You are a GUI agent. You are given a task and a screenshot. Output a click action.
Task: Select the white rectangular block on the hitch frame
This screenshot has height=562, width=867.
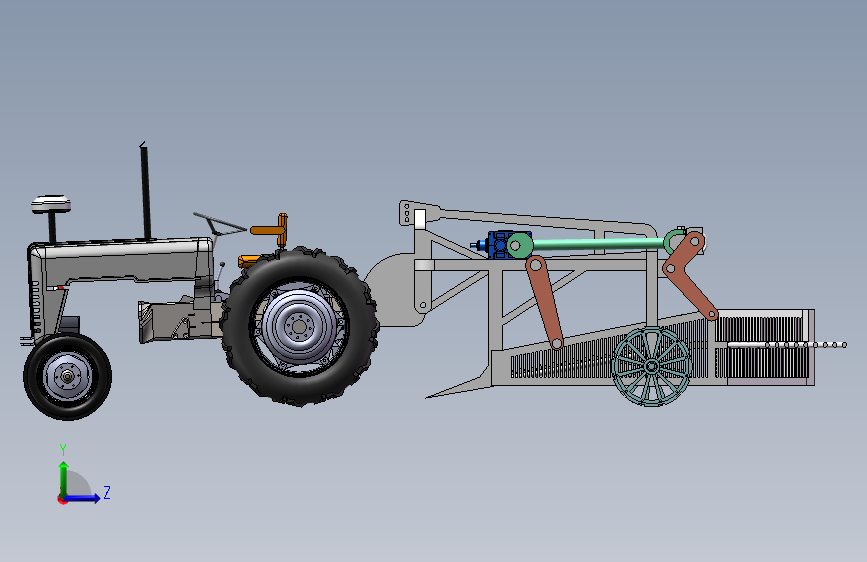point(420,219)
